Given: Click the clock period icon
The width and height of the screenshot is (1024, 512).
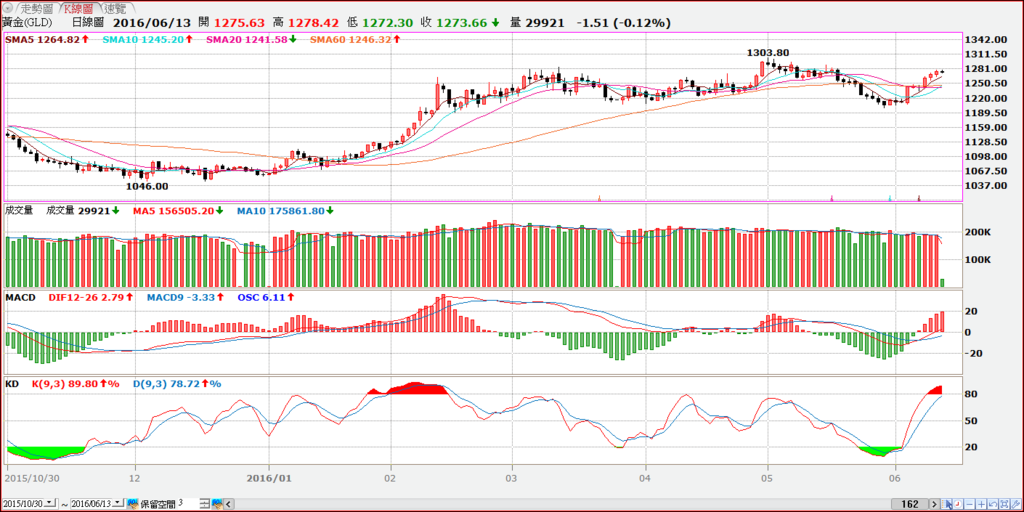Looking at the screenshot, I should (x=958, y=504).
